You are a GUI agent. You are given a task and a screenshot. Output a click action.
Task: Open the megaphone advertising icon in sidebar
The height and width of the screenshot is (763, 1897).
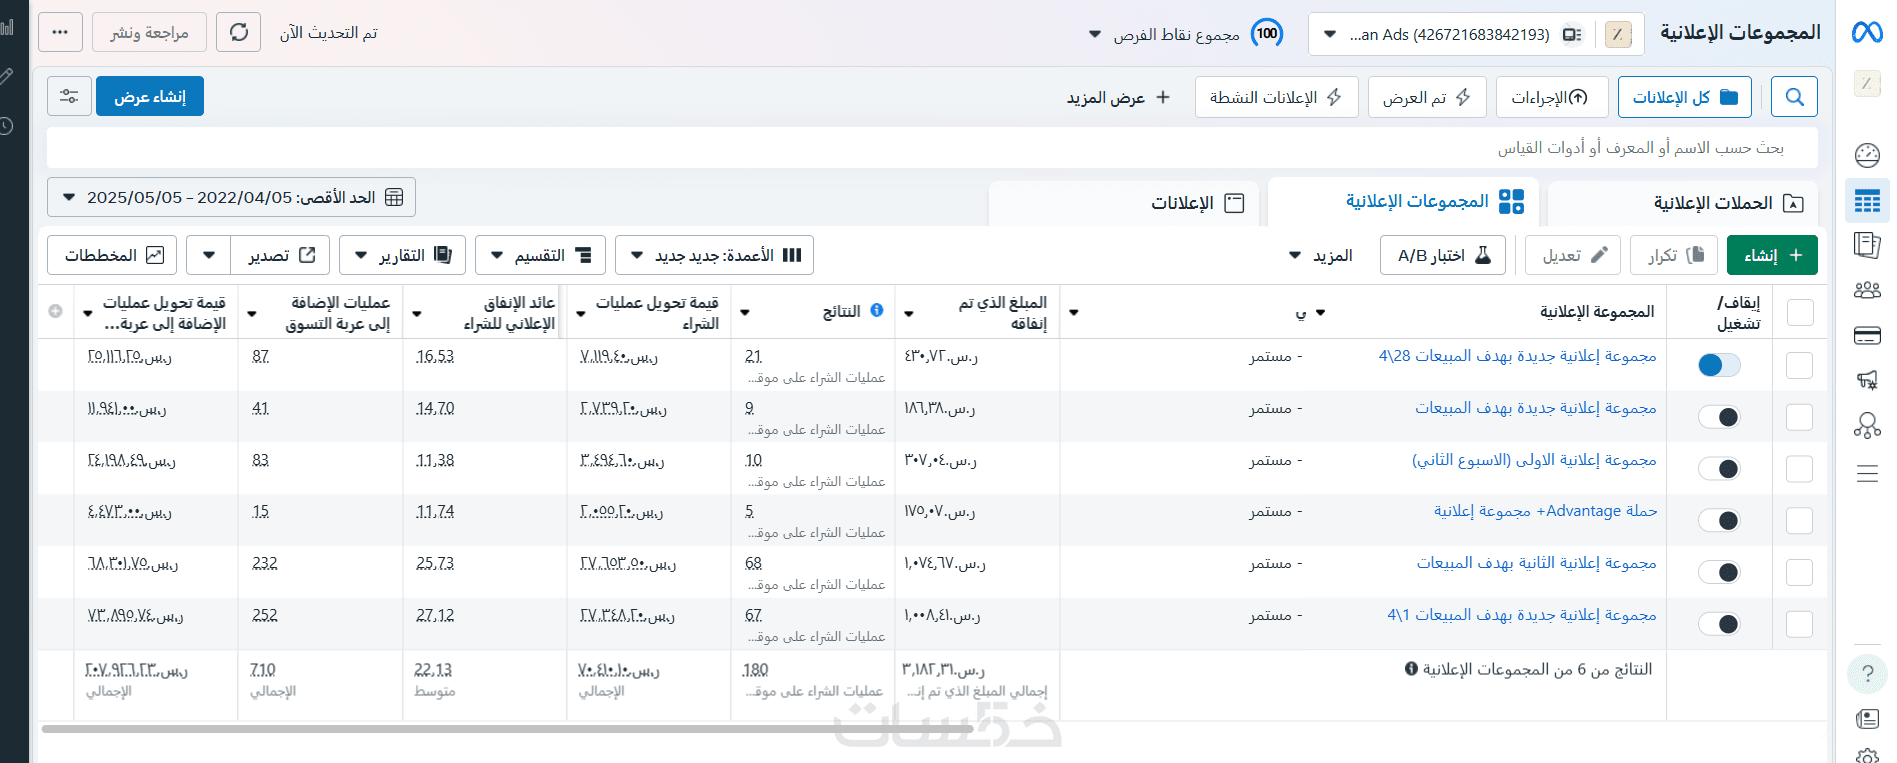(x=1867, y=380)
